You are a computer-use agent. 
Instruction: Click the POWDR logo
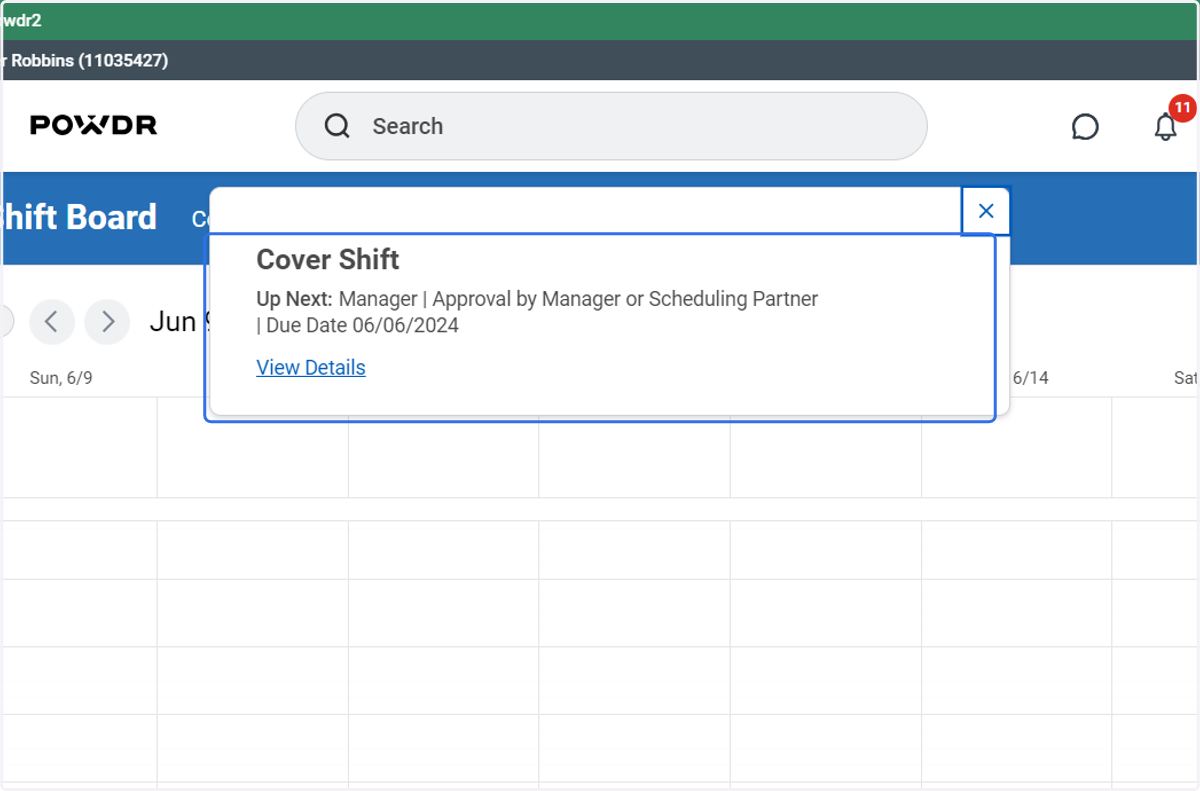click(x=93, y=125)
